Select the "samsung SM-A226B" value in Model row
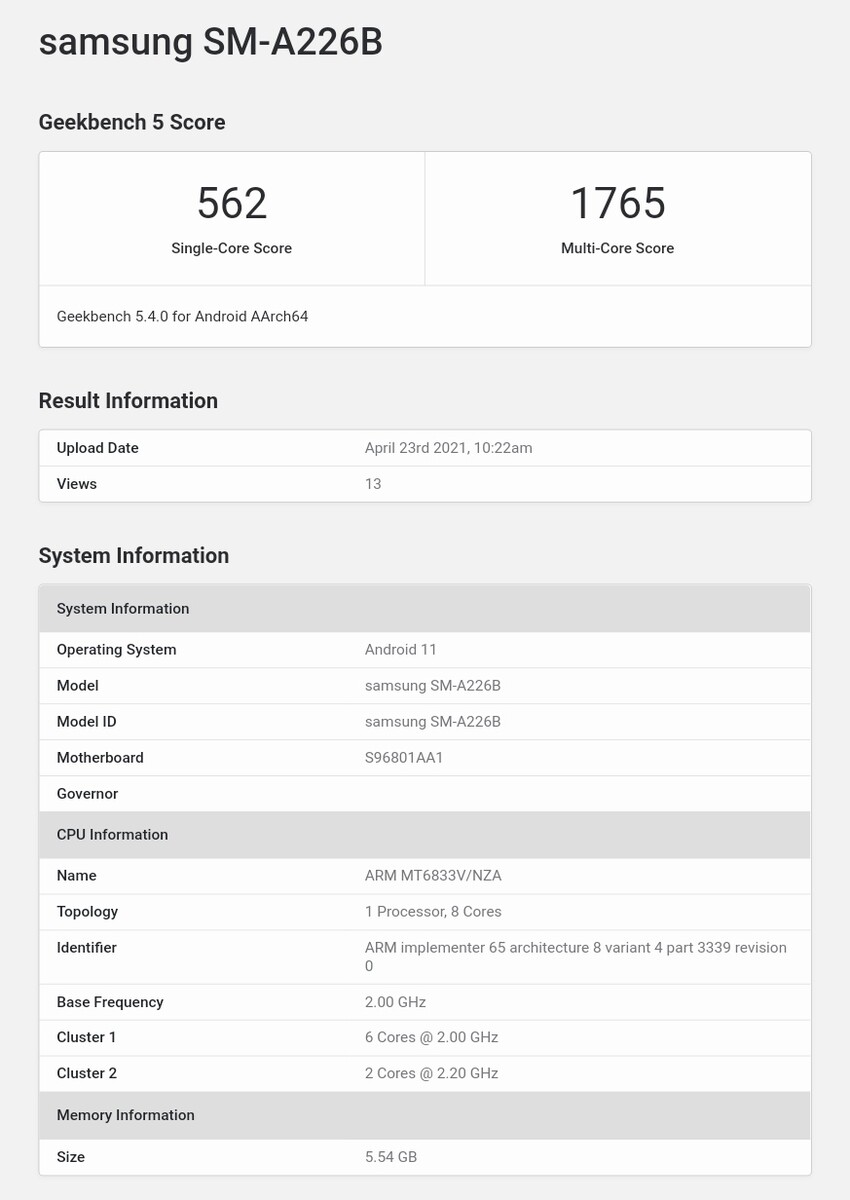This screenshot has height=1200, width=850. click(433, 686)
